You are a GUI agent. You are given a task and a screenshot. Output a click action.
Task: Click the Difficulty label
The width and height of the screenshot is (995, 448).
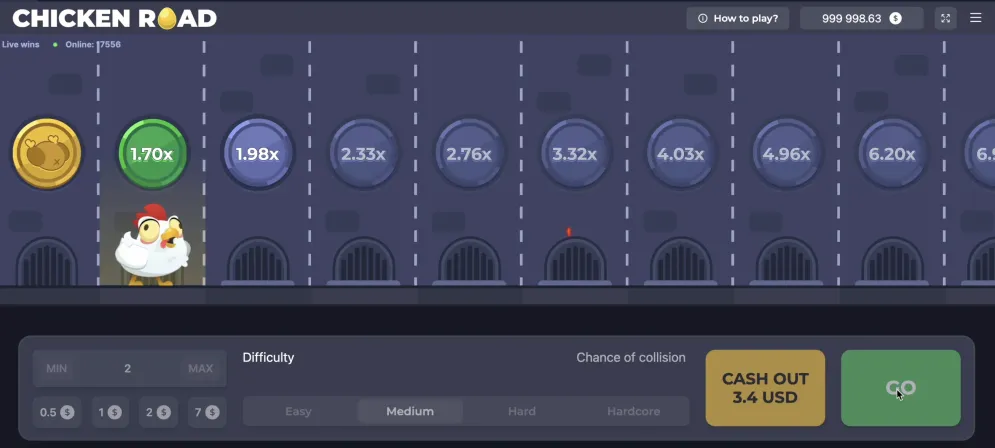click(268, 358)
